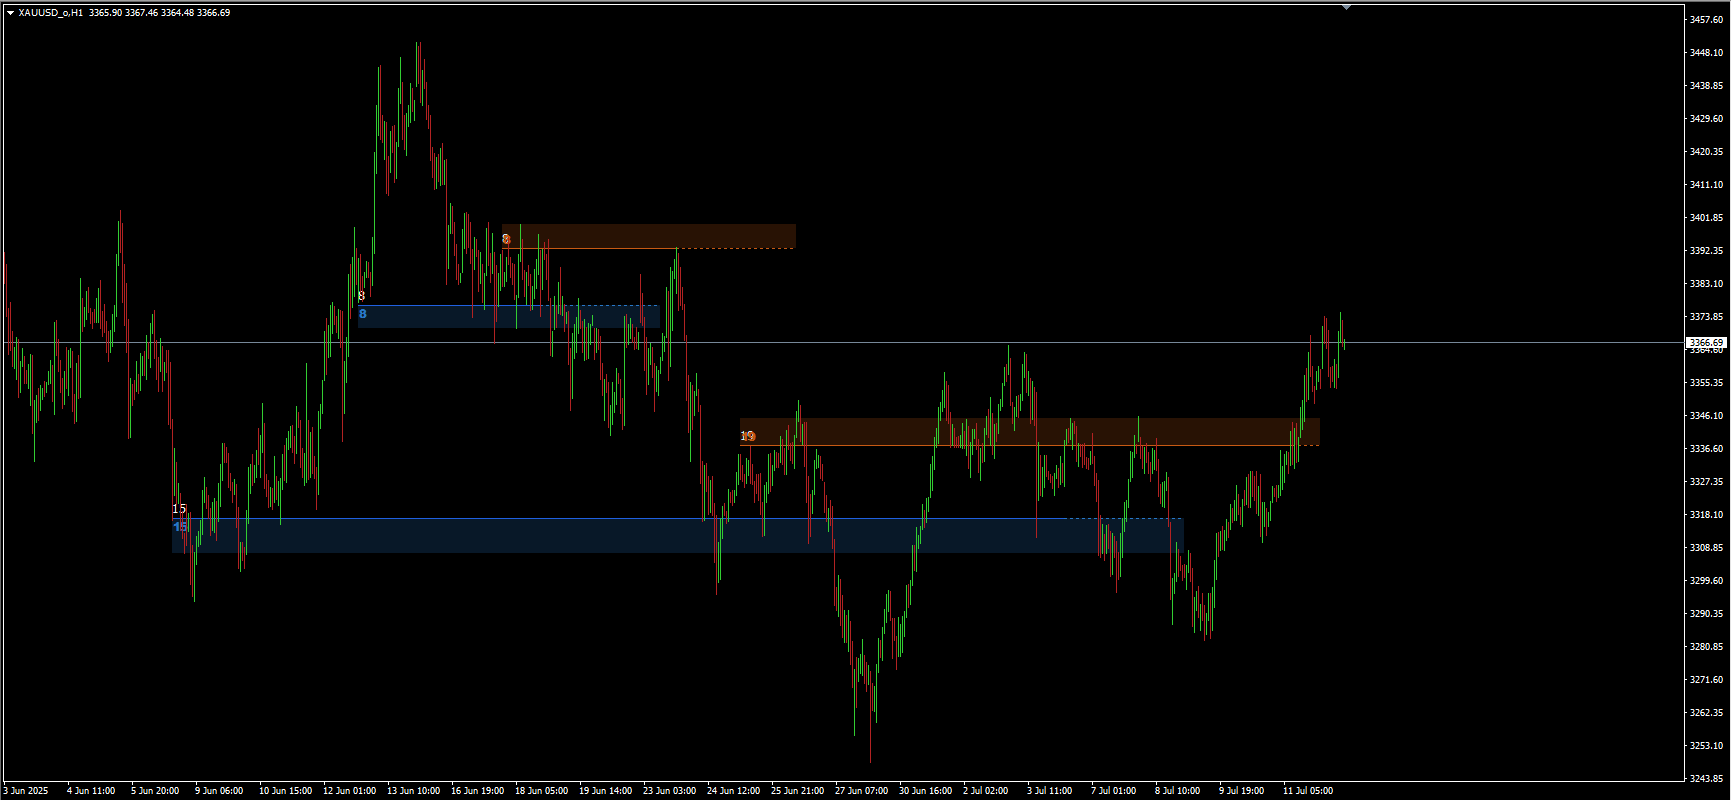Click the 3457.60 price on the scale
Screen dimensions: 1731x800
pos(1706,20)
